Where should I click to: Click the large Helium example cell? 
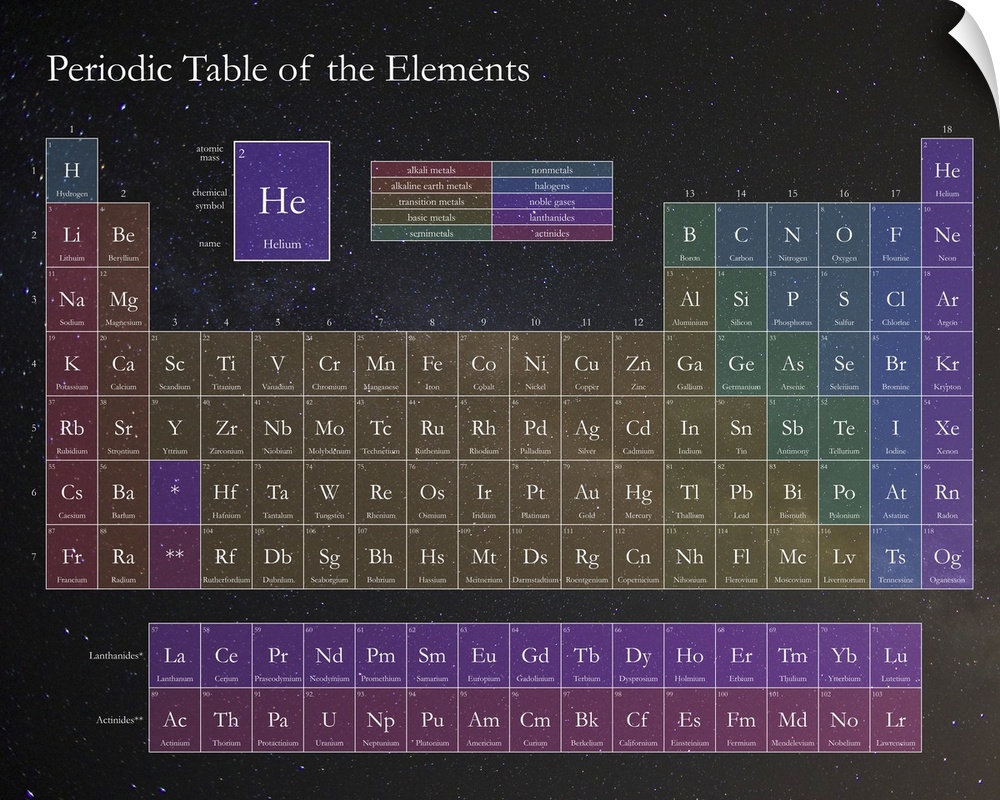point(282,201)
